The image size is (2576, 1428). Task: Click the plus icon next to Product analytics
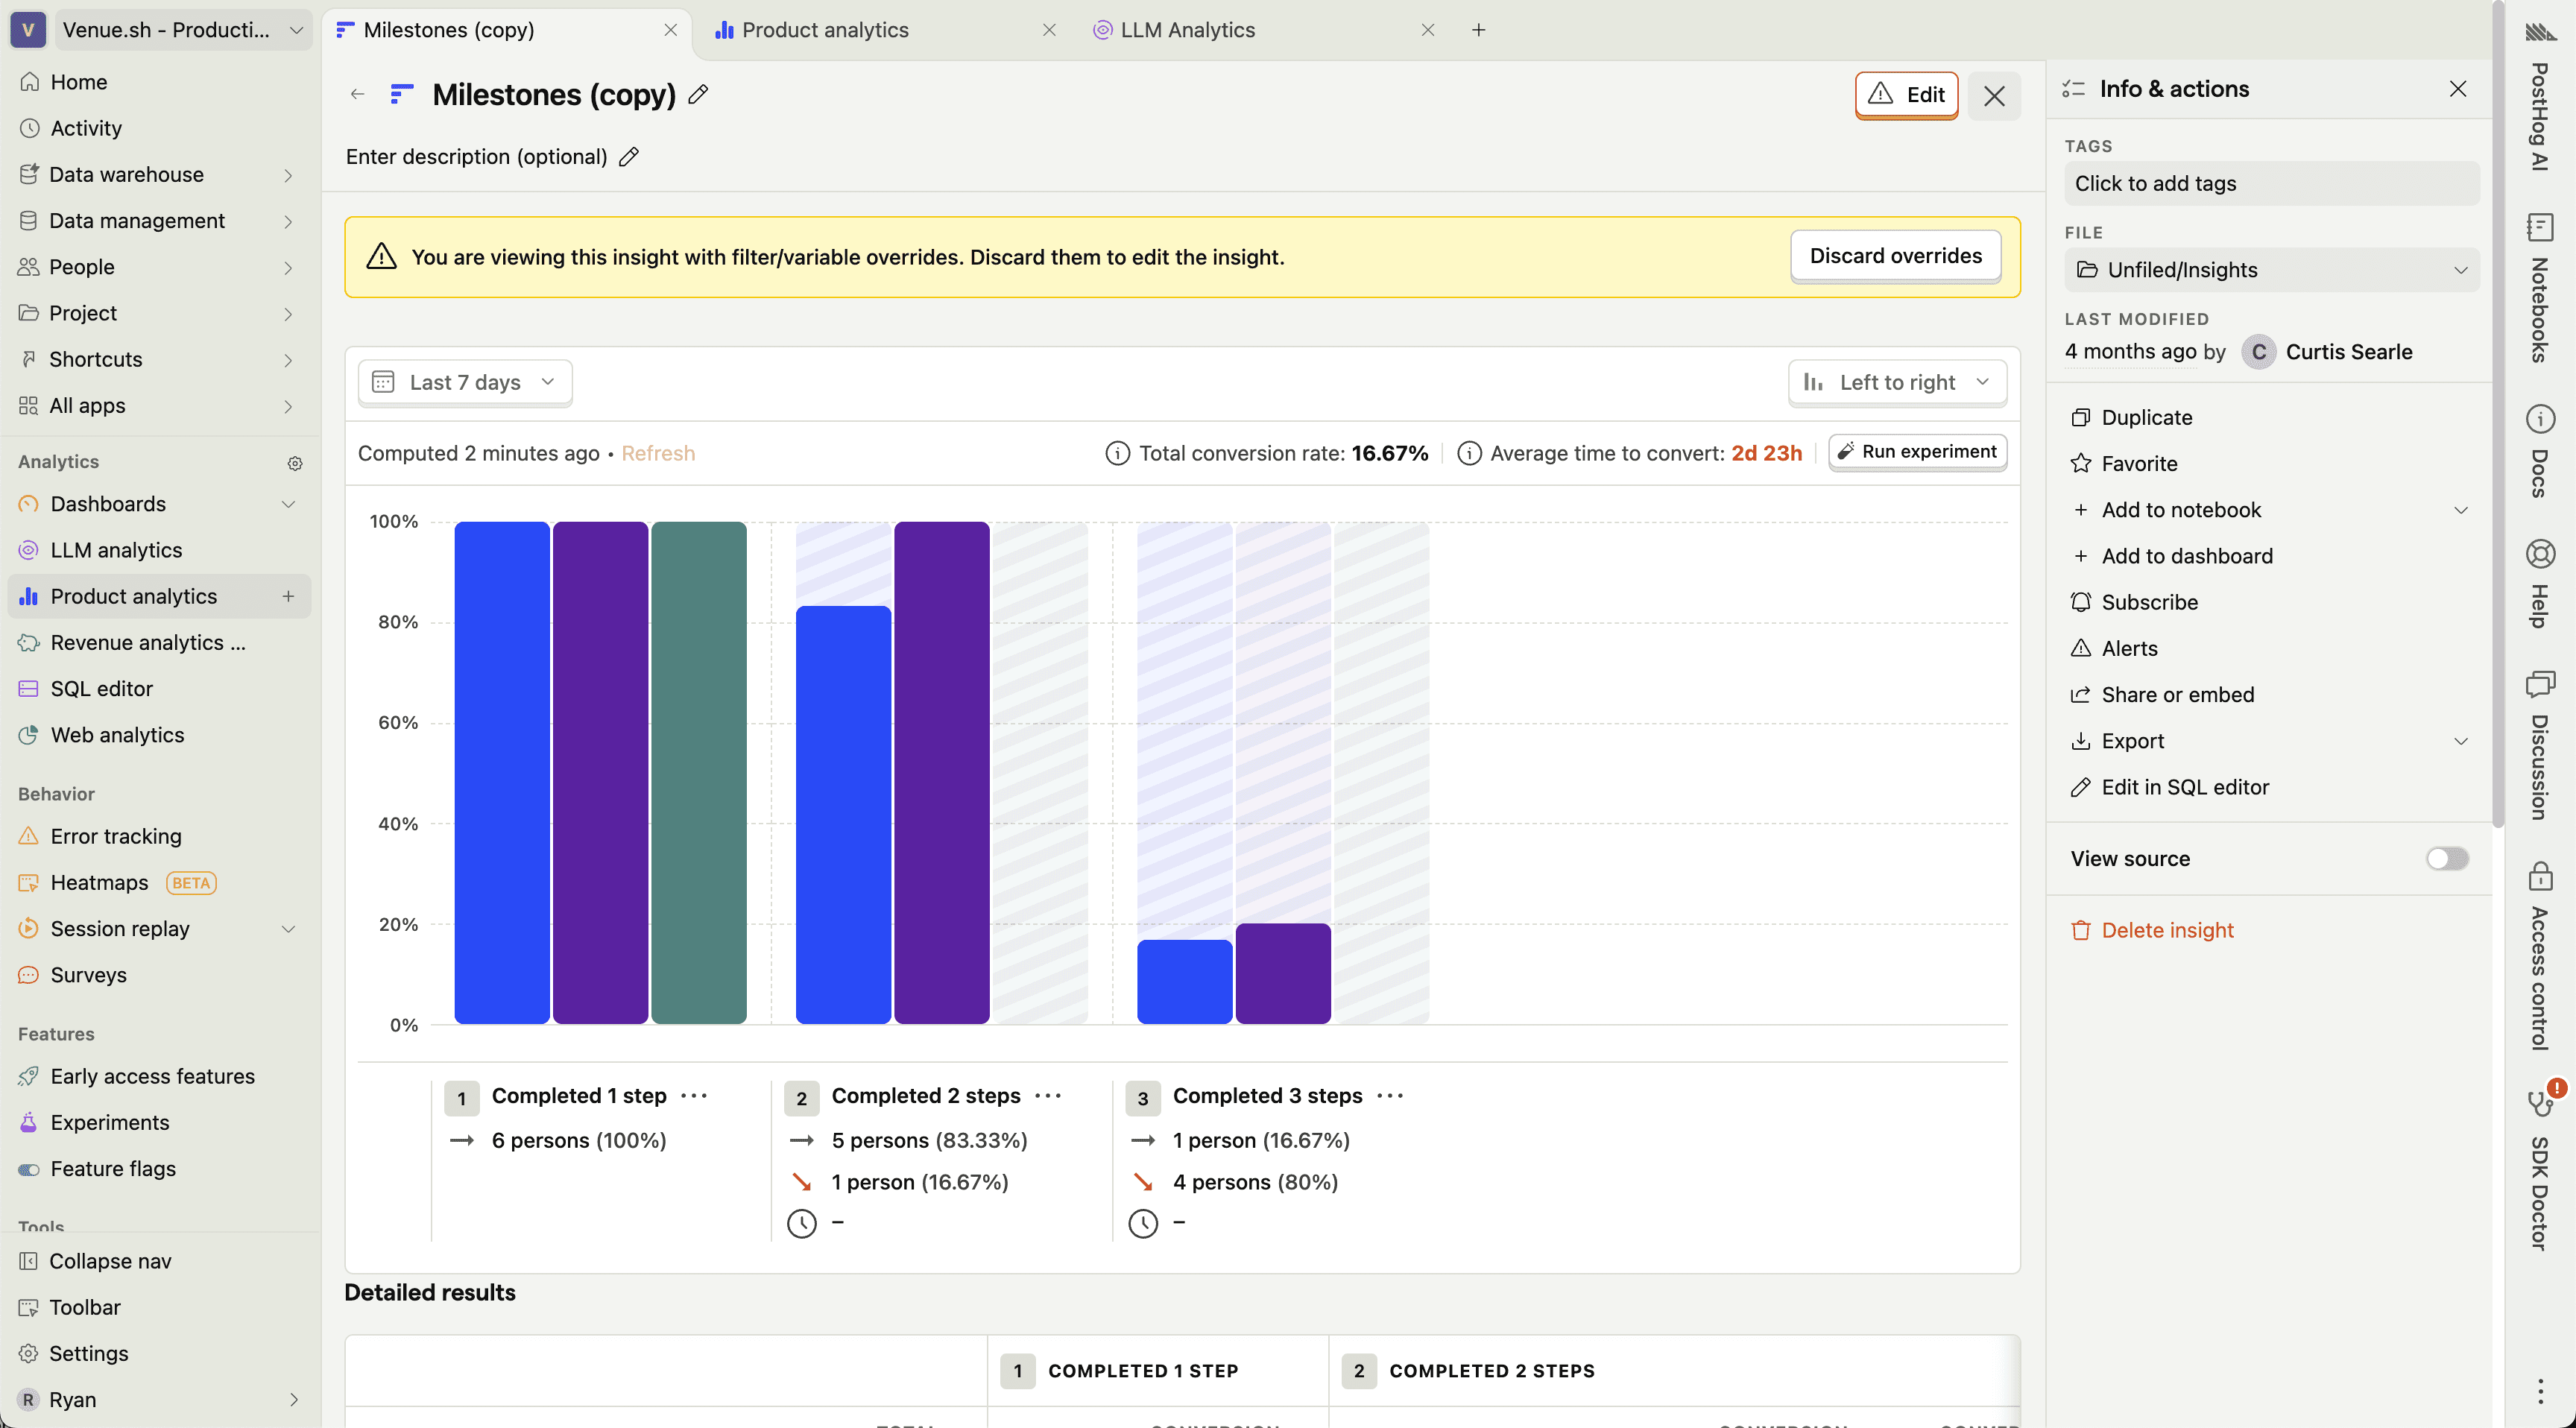(288, 596)
